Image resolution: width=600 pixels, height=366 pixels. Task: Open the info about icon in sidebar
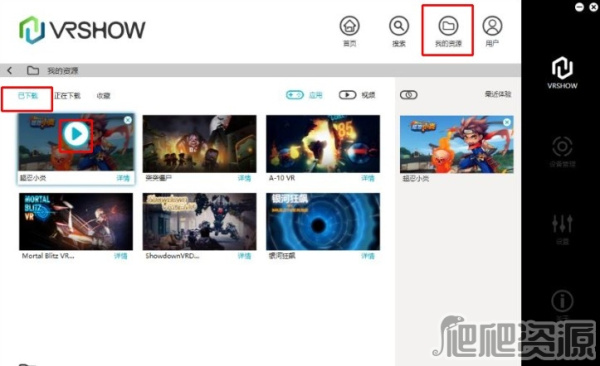pos(562,301)
